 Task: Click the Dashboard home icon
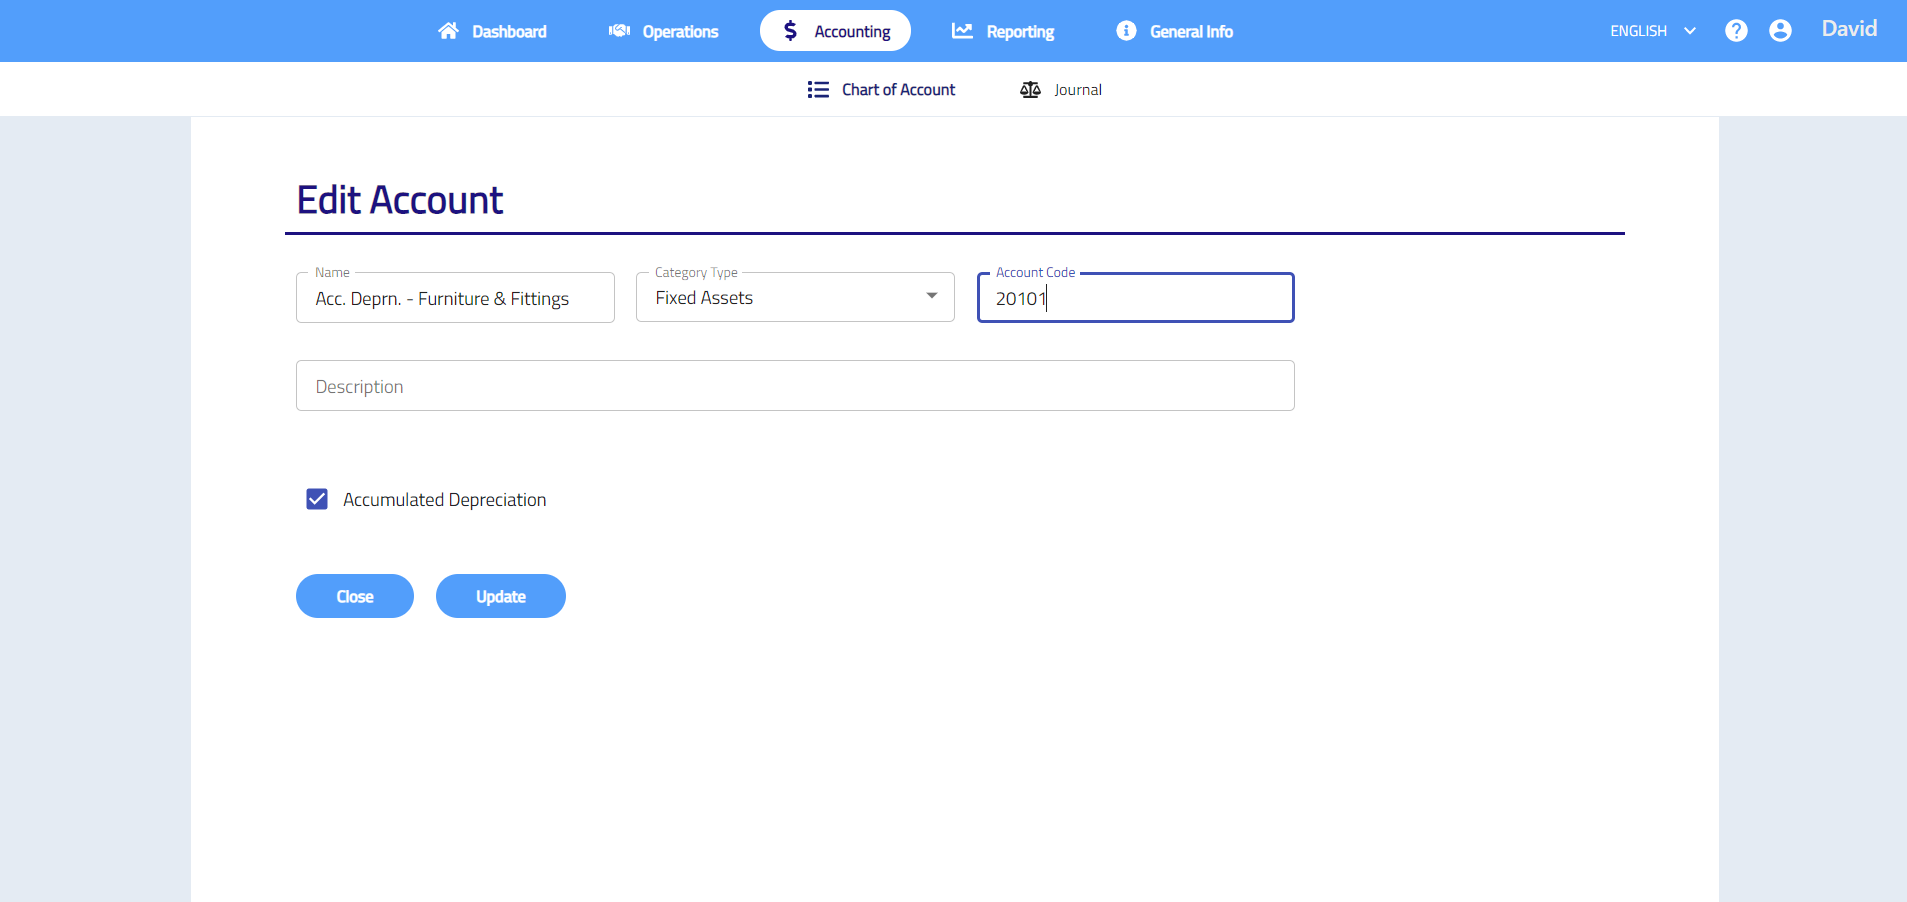click(448, 31)
